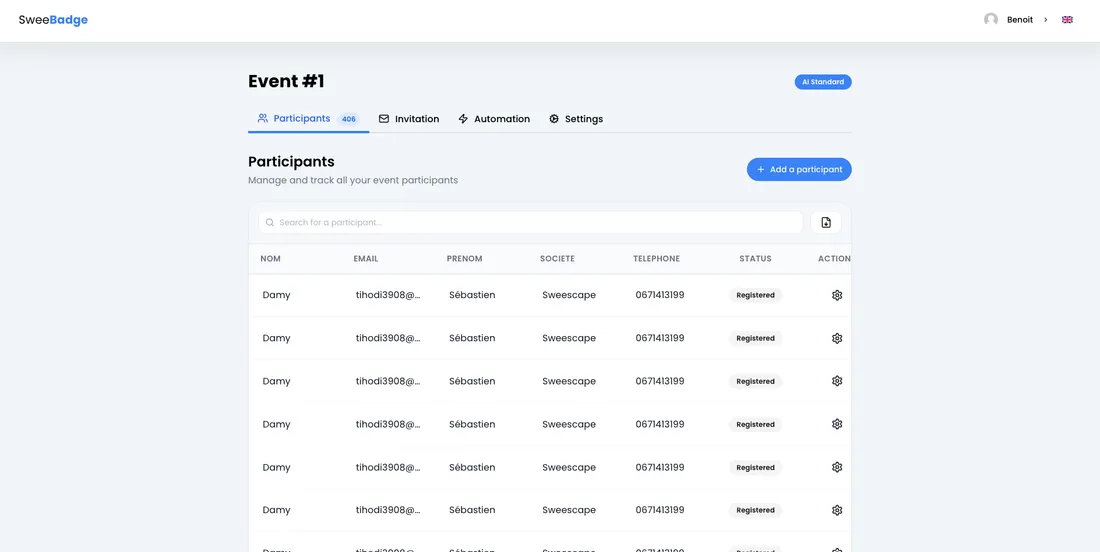Image resolution: width=1100 pixels, height=552 pixels.
Task: Click the first row's Sébastien cell
Action: tap(472, 295)
